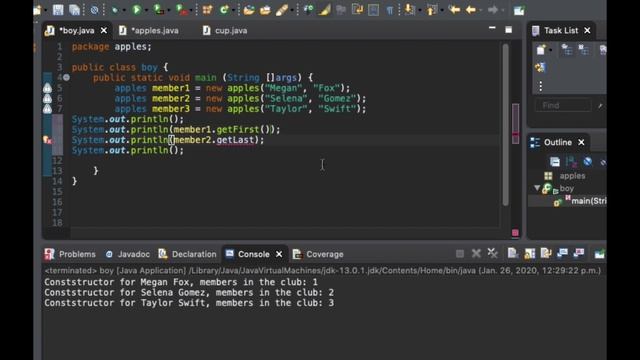The height and width of the screenshot is (360, 640).
Task: Toggle Block Selection mode in toolbar
Action: 373,10
